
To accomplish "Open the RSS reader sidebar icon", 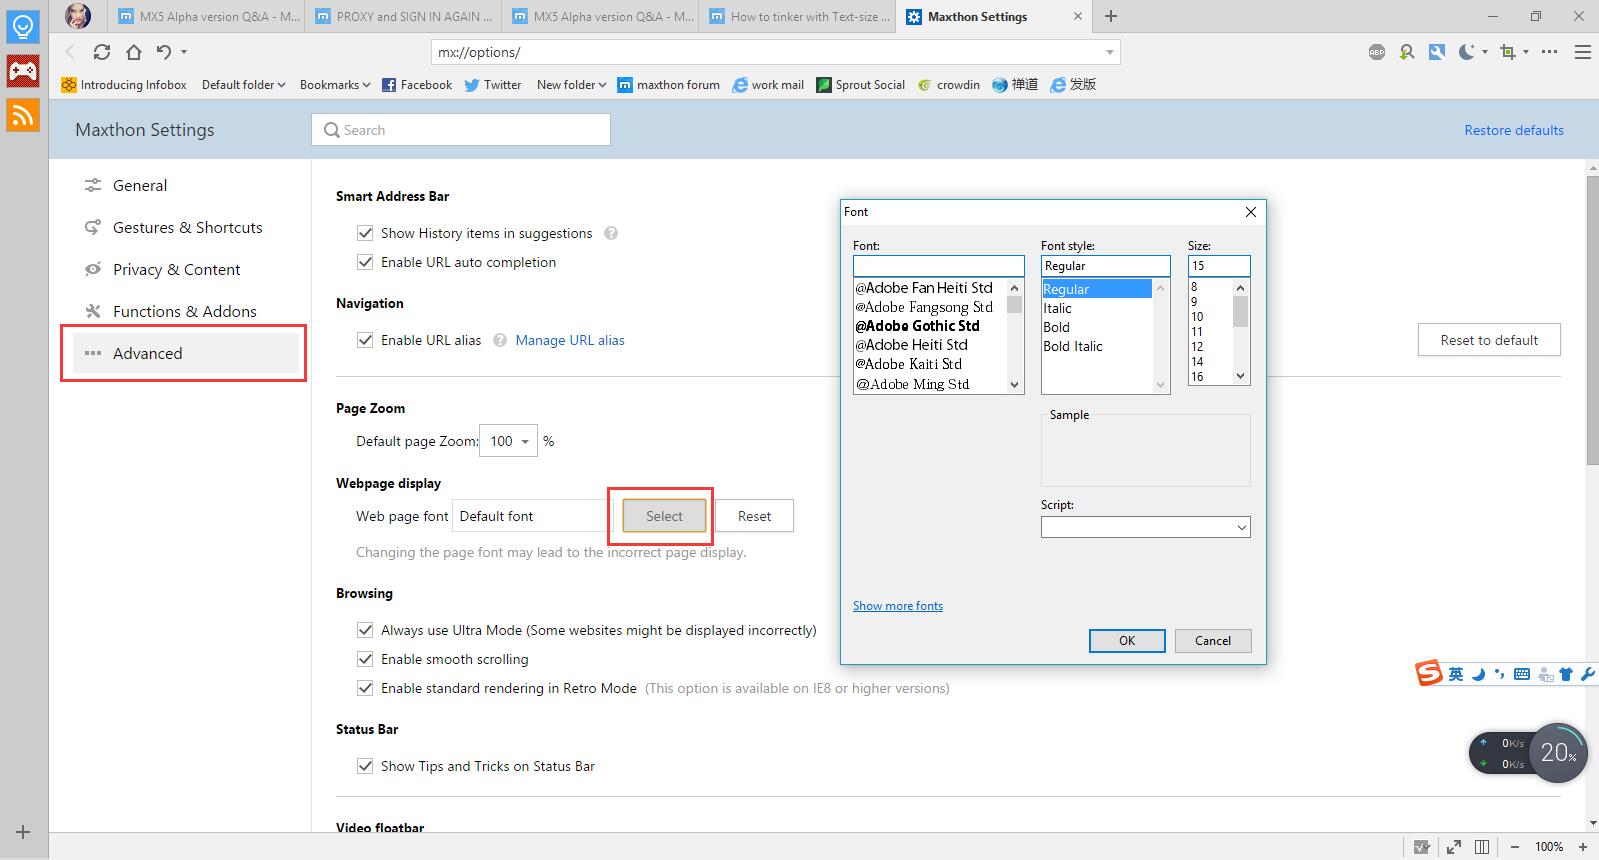I will pos(23,115).
